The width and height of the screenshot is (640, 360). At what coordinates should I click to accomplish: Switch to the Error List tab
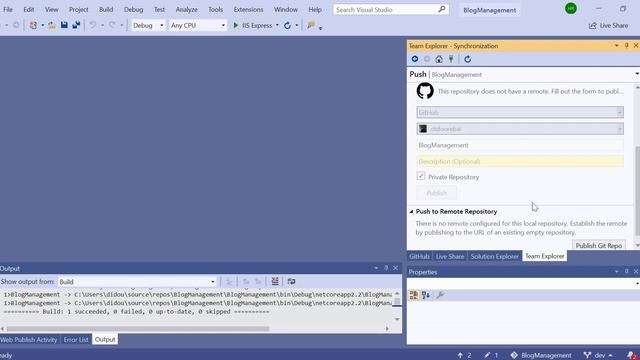point(76,339)
